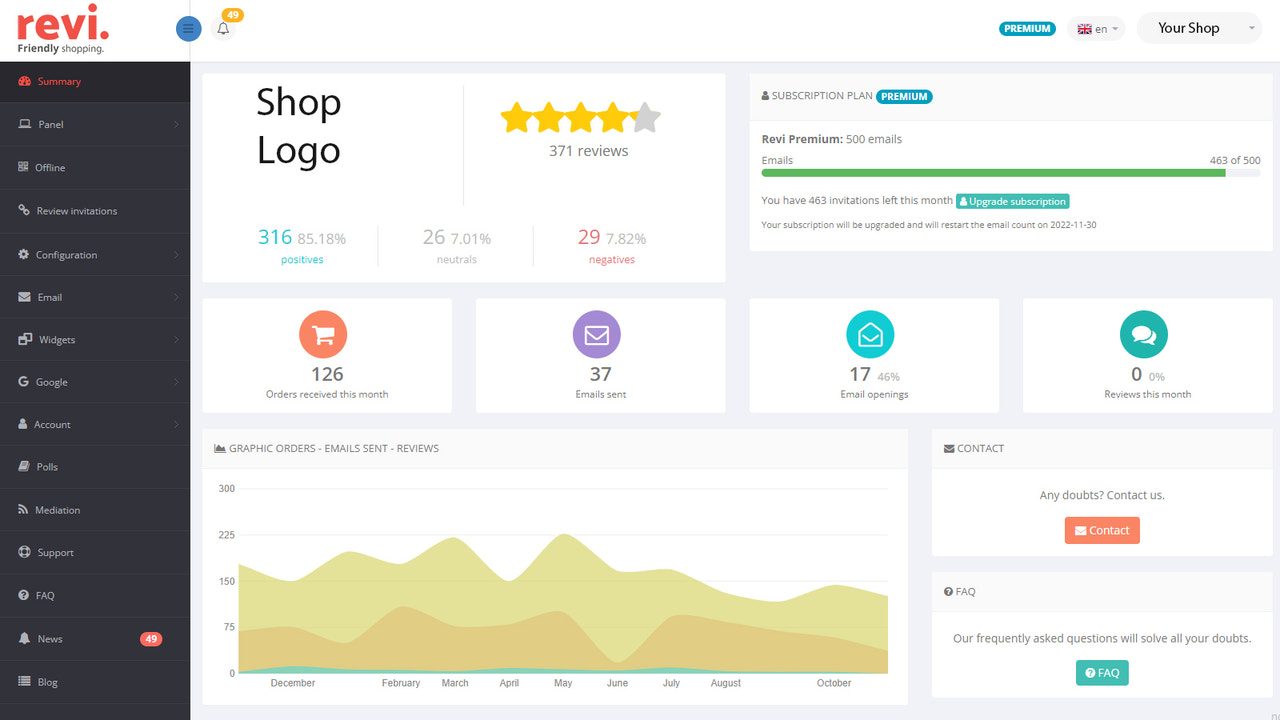This screenshot has height=720, width=1280.
Task: Open the Your Shop account dropdown
Action: click(x=1200, y=29)
